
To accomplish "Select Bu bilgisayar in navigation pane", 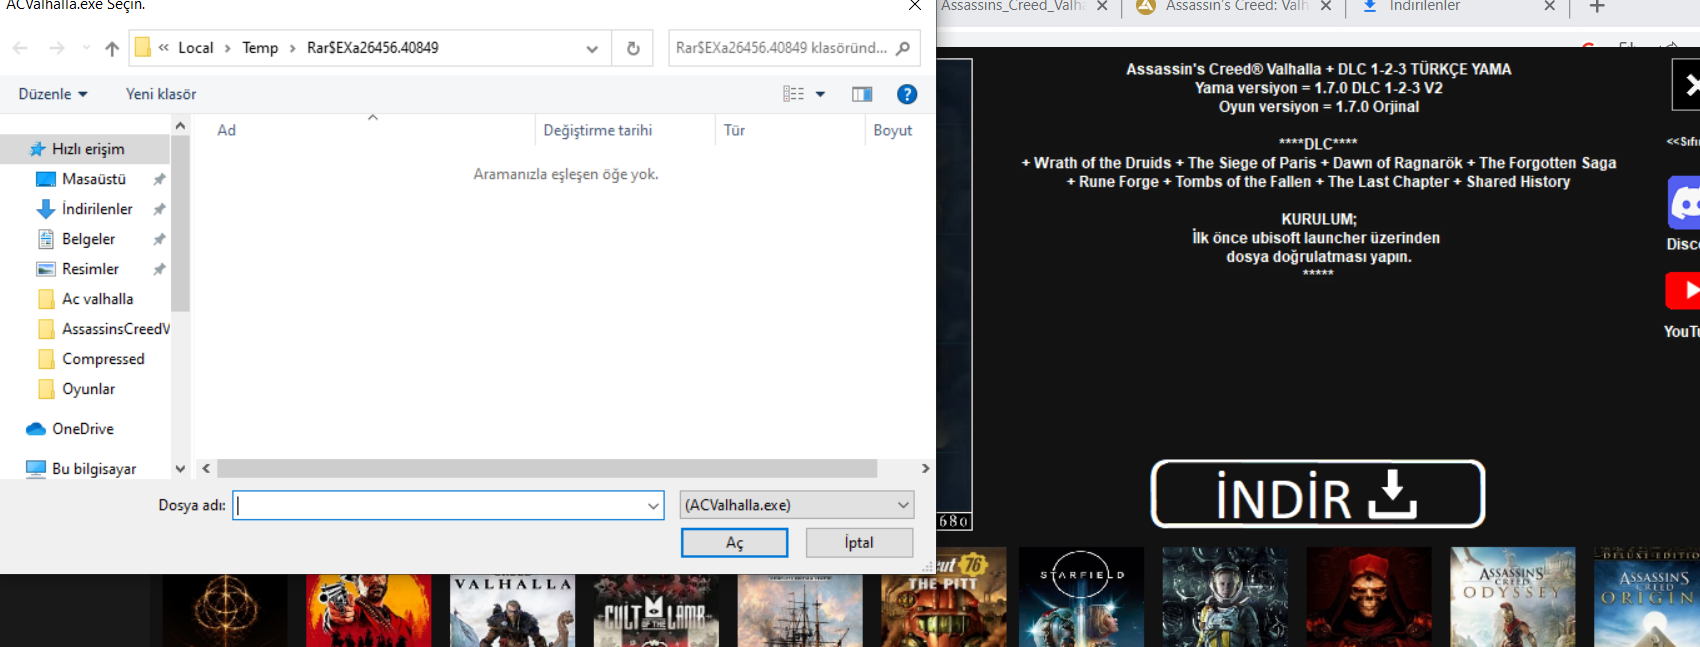I will point(94,469).
